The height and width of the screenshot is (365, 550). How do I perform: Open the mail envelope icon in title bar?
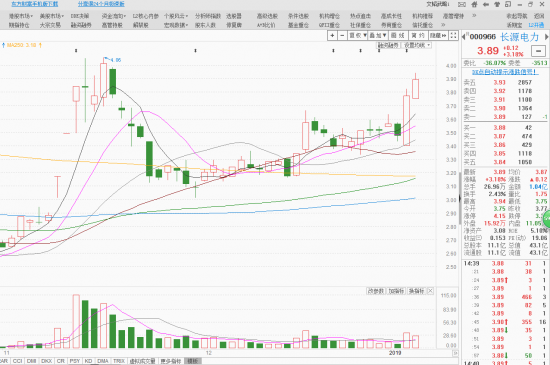point(462,4)
